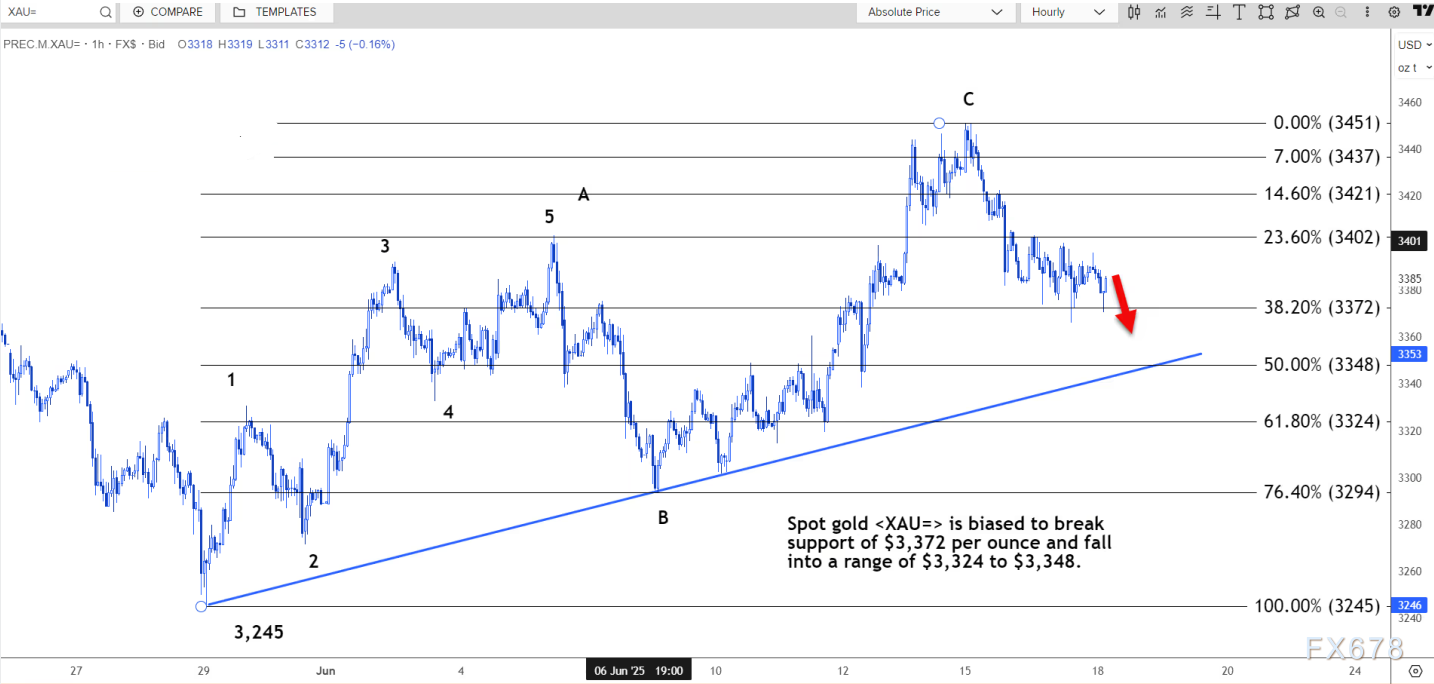Open the chart settings gear
This screenshot has width=1434, height=684.
click(x=1394, y=12)
